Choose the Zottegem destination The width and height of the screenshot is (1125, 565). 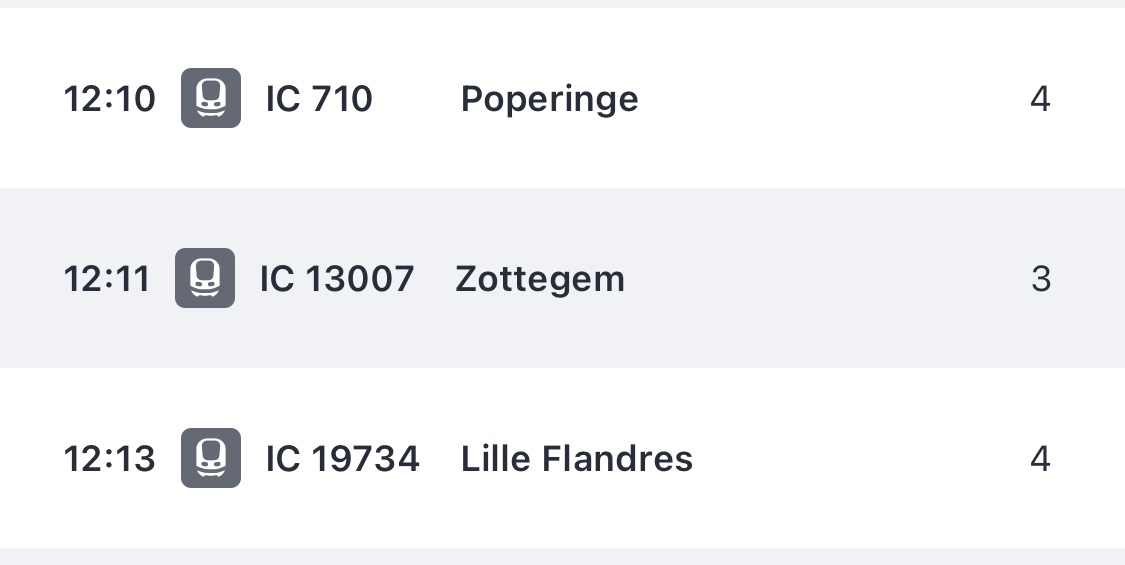coord(540,279)
